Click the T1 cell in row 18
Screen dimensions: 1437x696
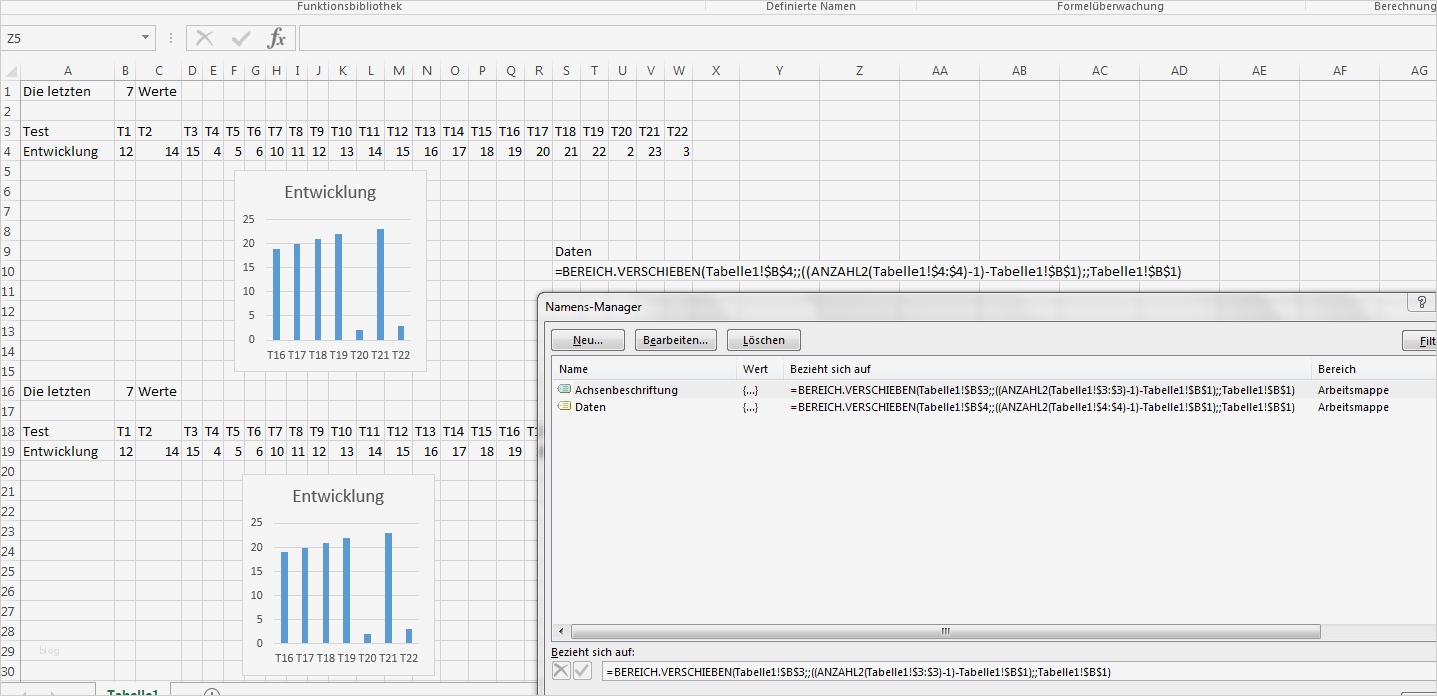pyautogui.click(x=125, y=431)
